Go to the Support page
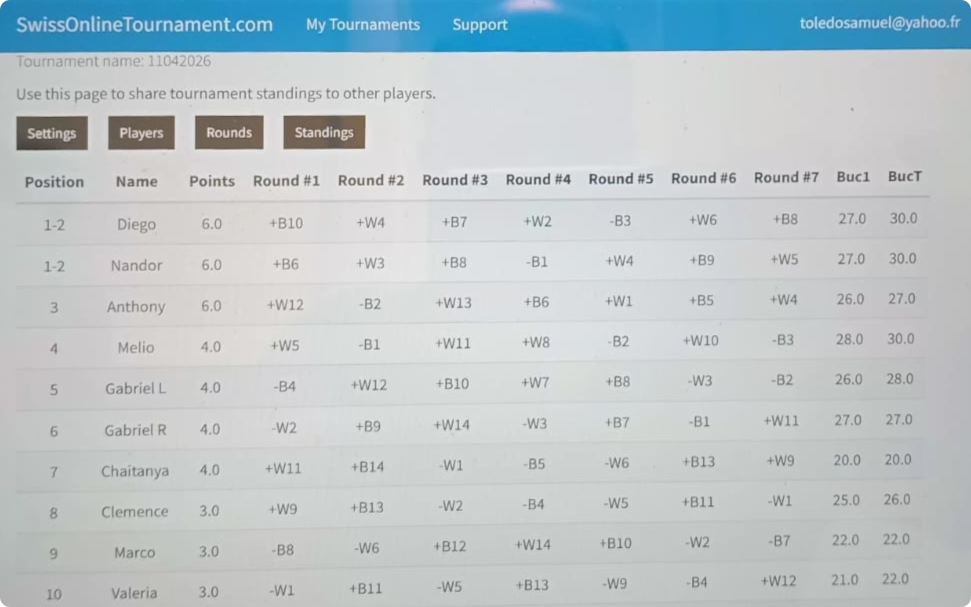Viewport: 971px width, 607px height. click(480, 25)
